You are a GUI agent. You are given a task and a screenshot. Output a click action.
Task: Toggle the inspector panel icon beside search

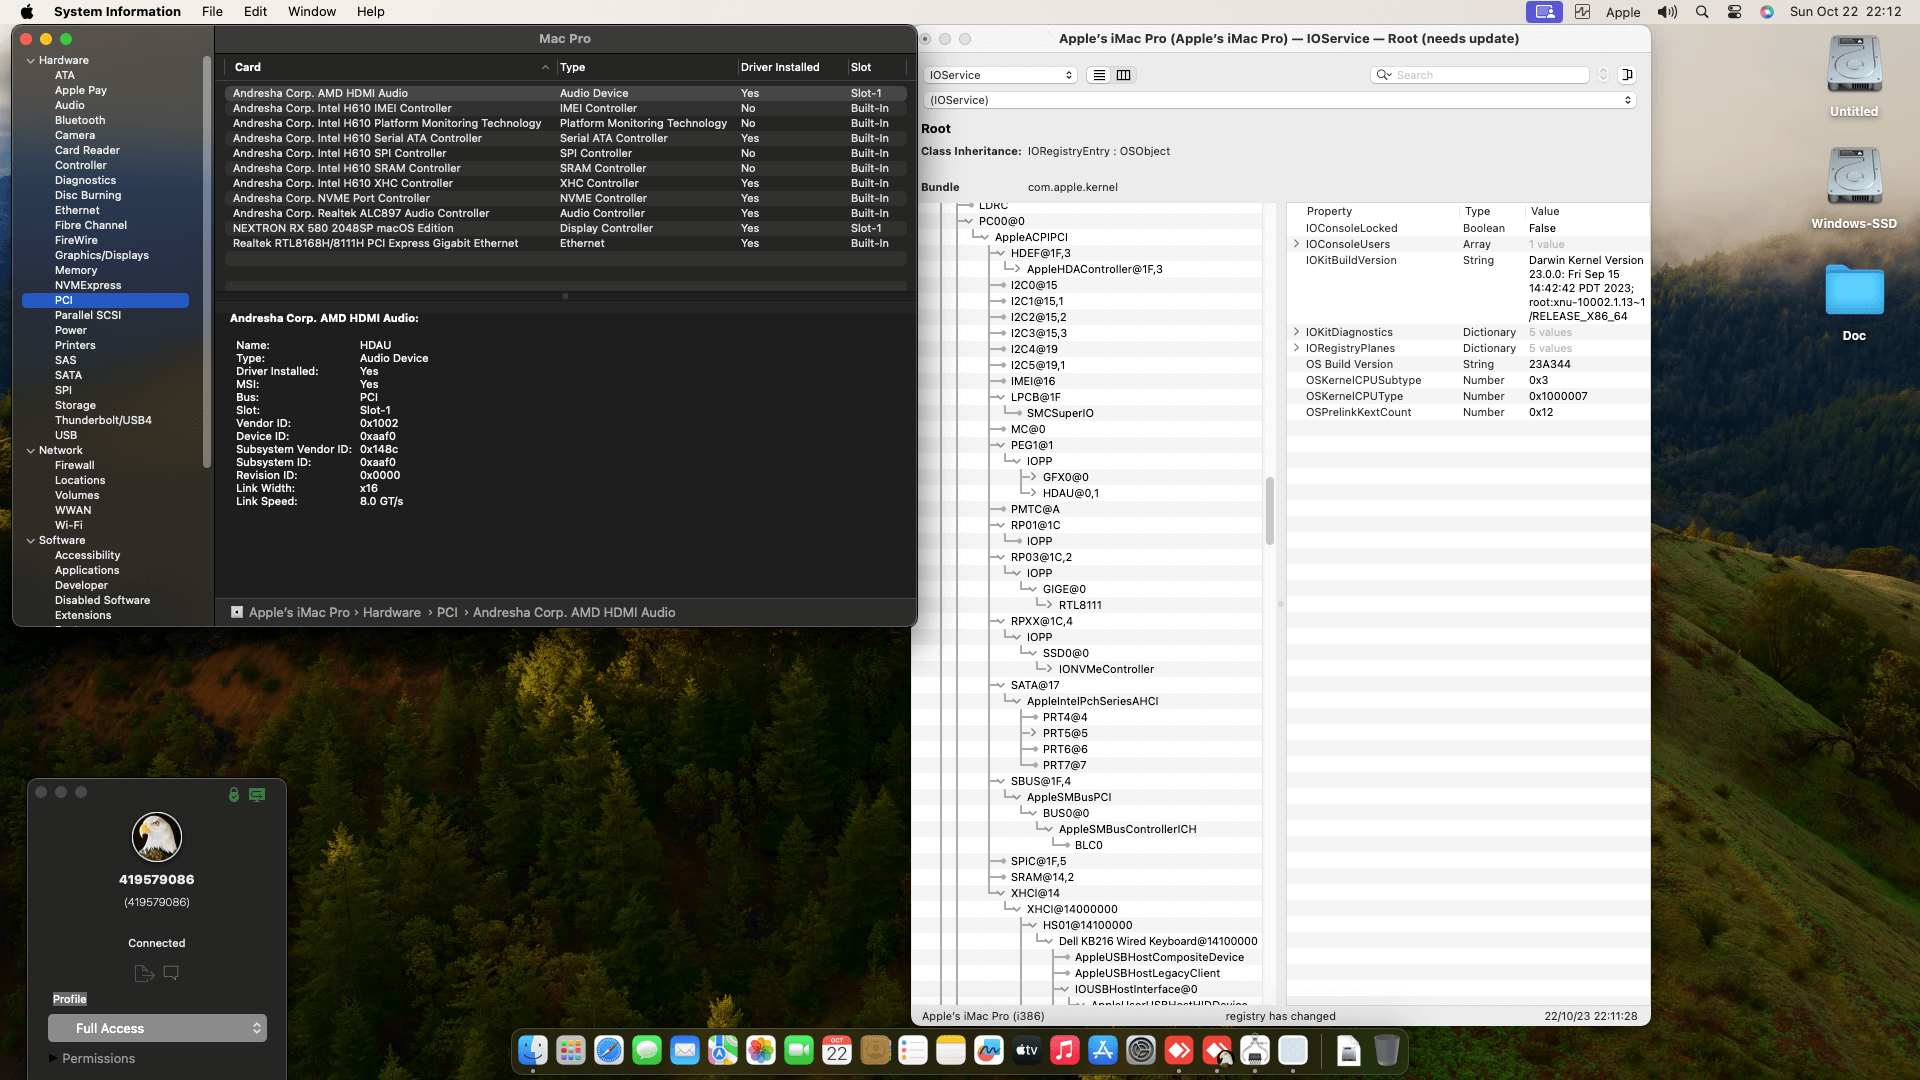pos(1627,75)
